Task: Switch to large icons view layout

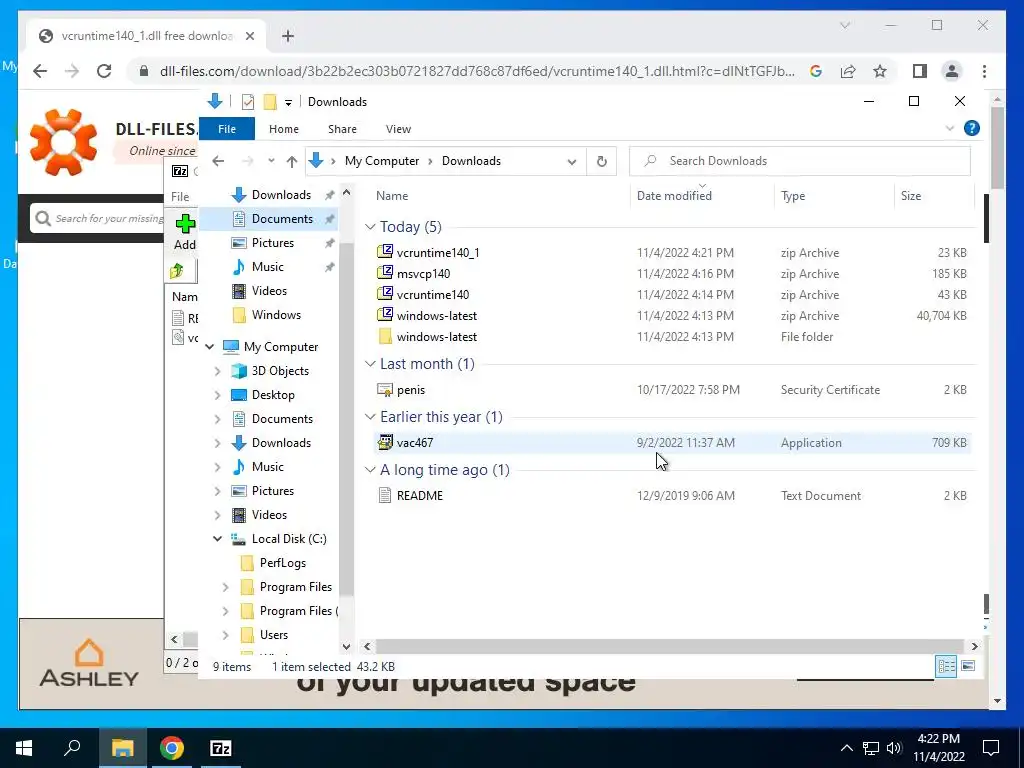Action: [x=968, y=665]
